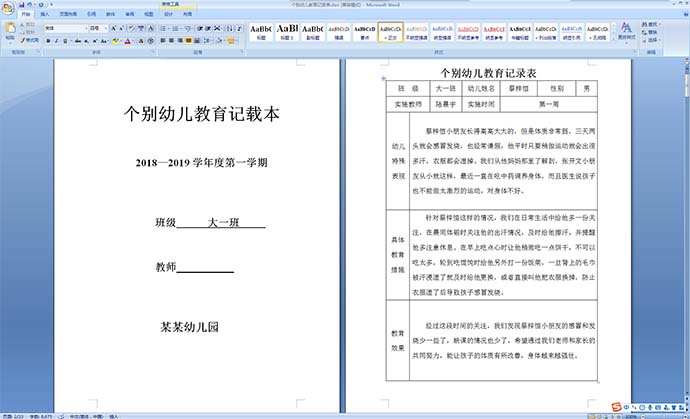Apply red font color button
This screenshot has width=690, height=419.
pos(128,41)
